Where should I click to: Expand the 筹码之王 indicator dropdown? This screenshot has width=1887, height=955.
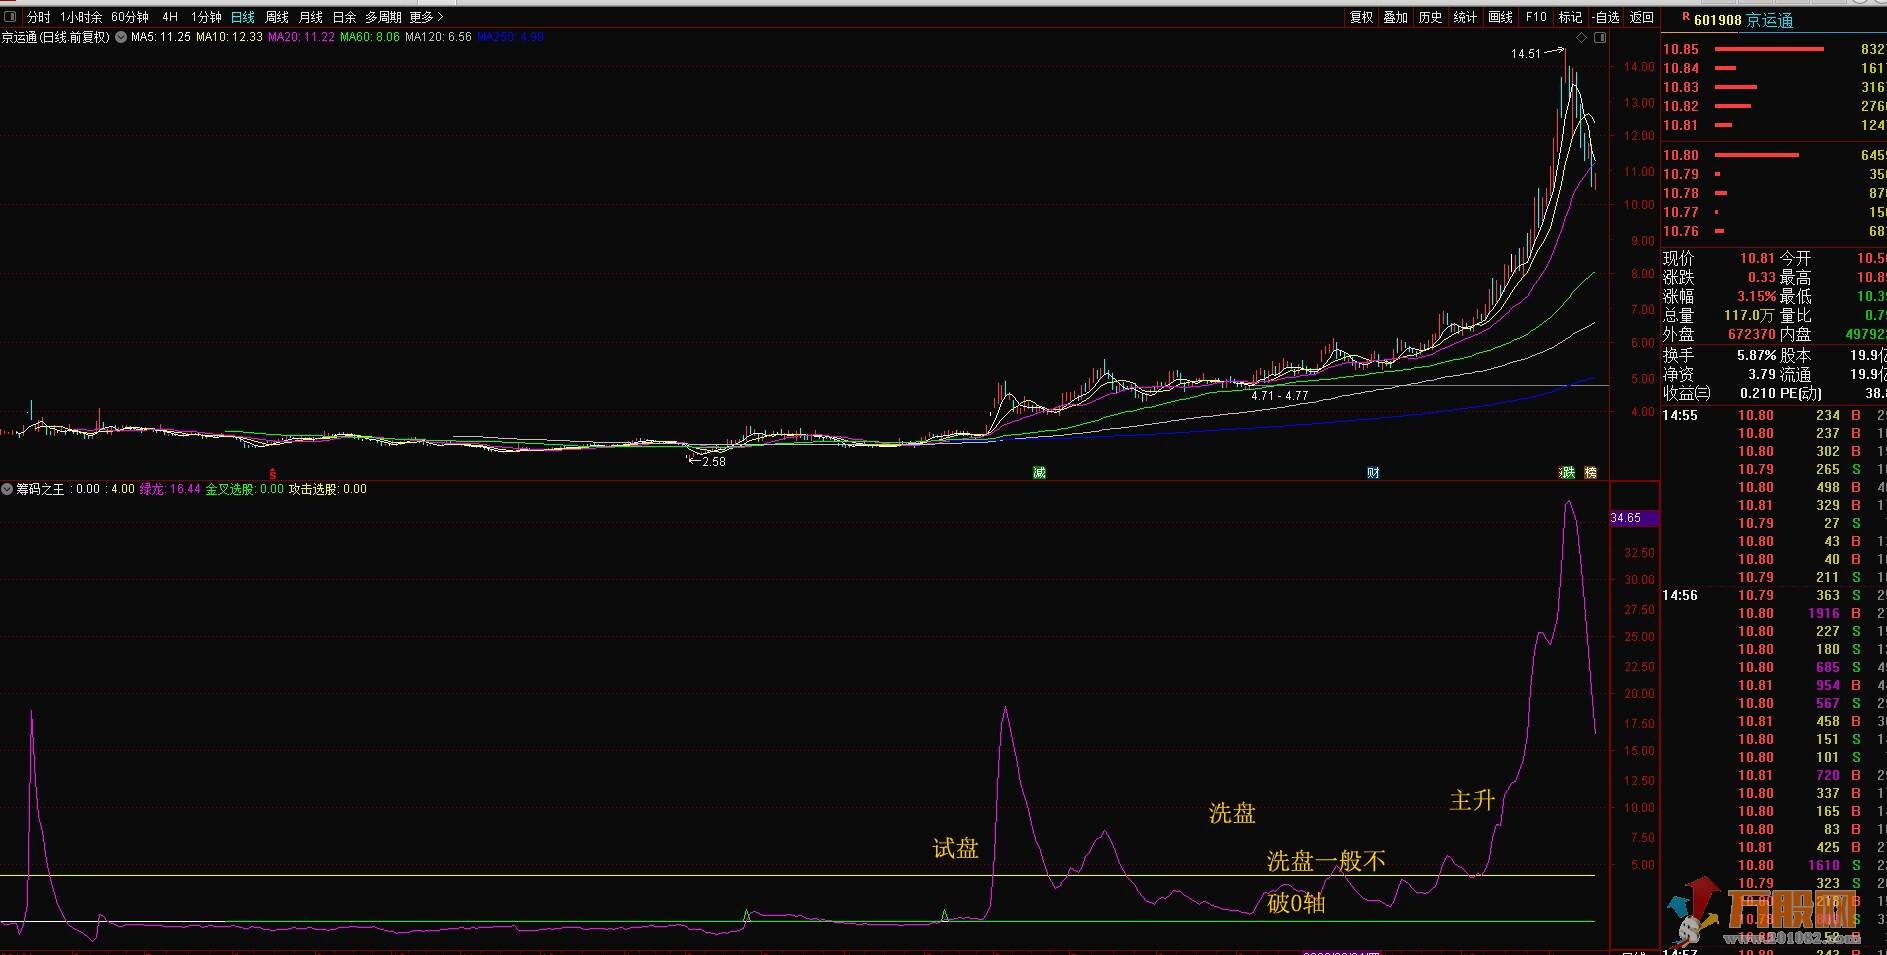(7, 489)
